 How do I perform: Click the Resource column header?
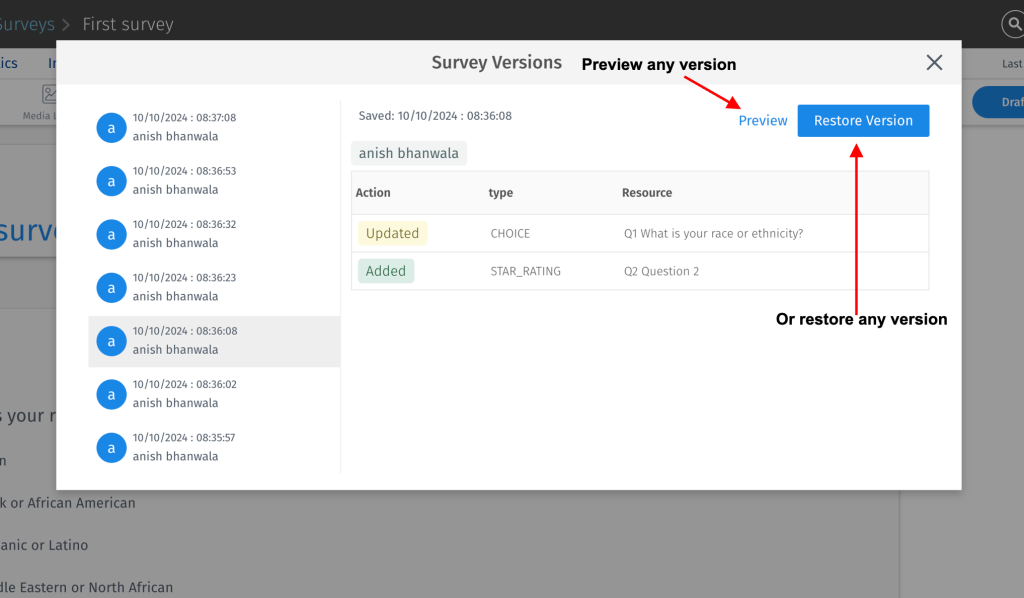coord(647,193)
